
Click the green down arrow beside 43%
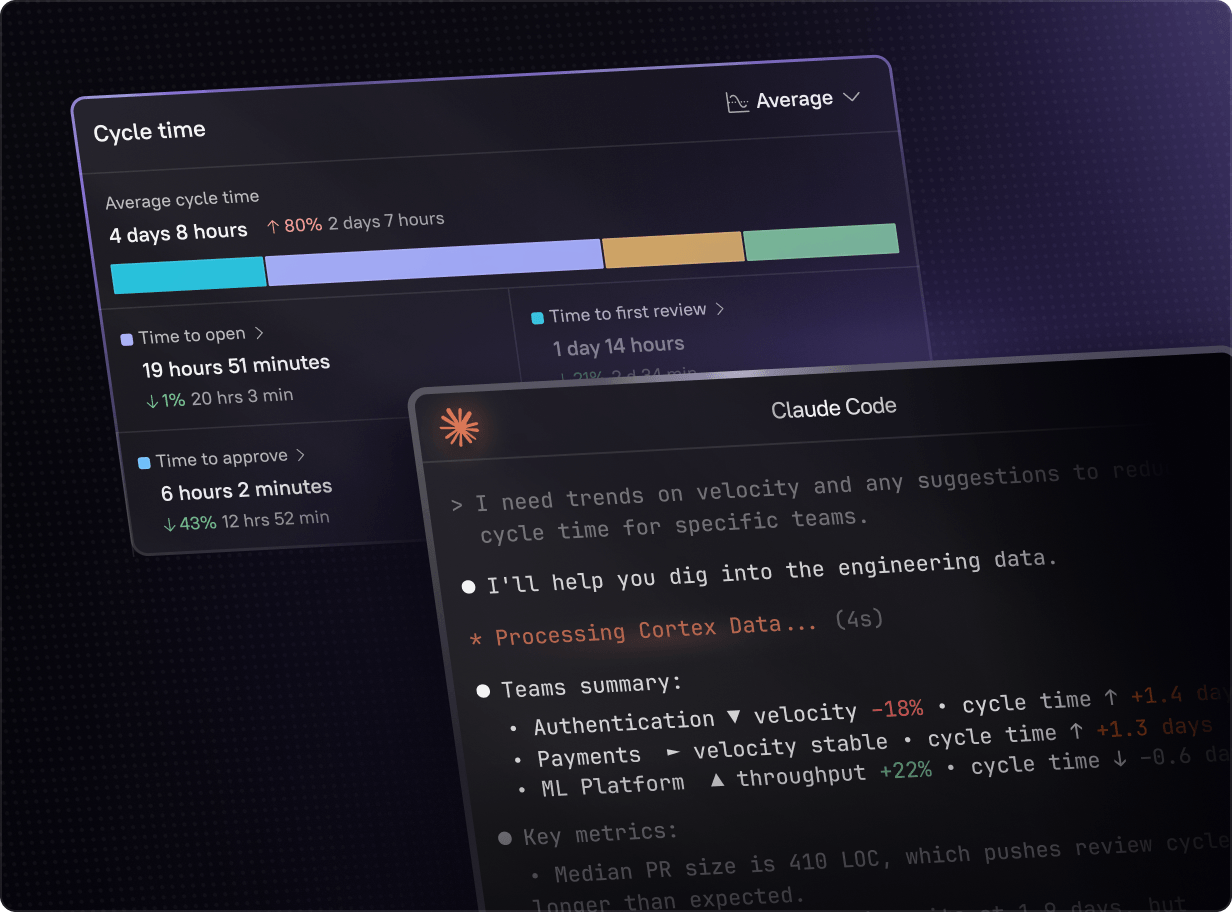coord(169,524)
